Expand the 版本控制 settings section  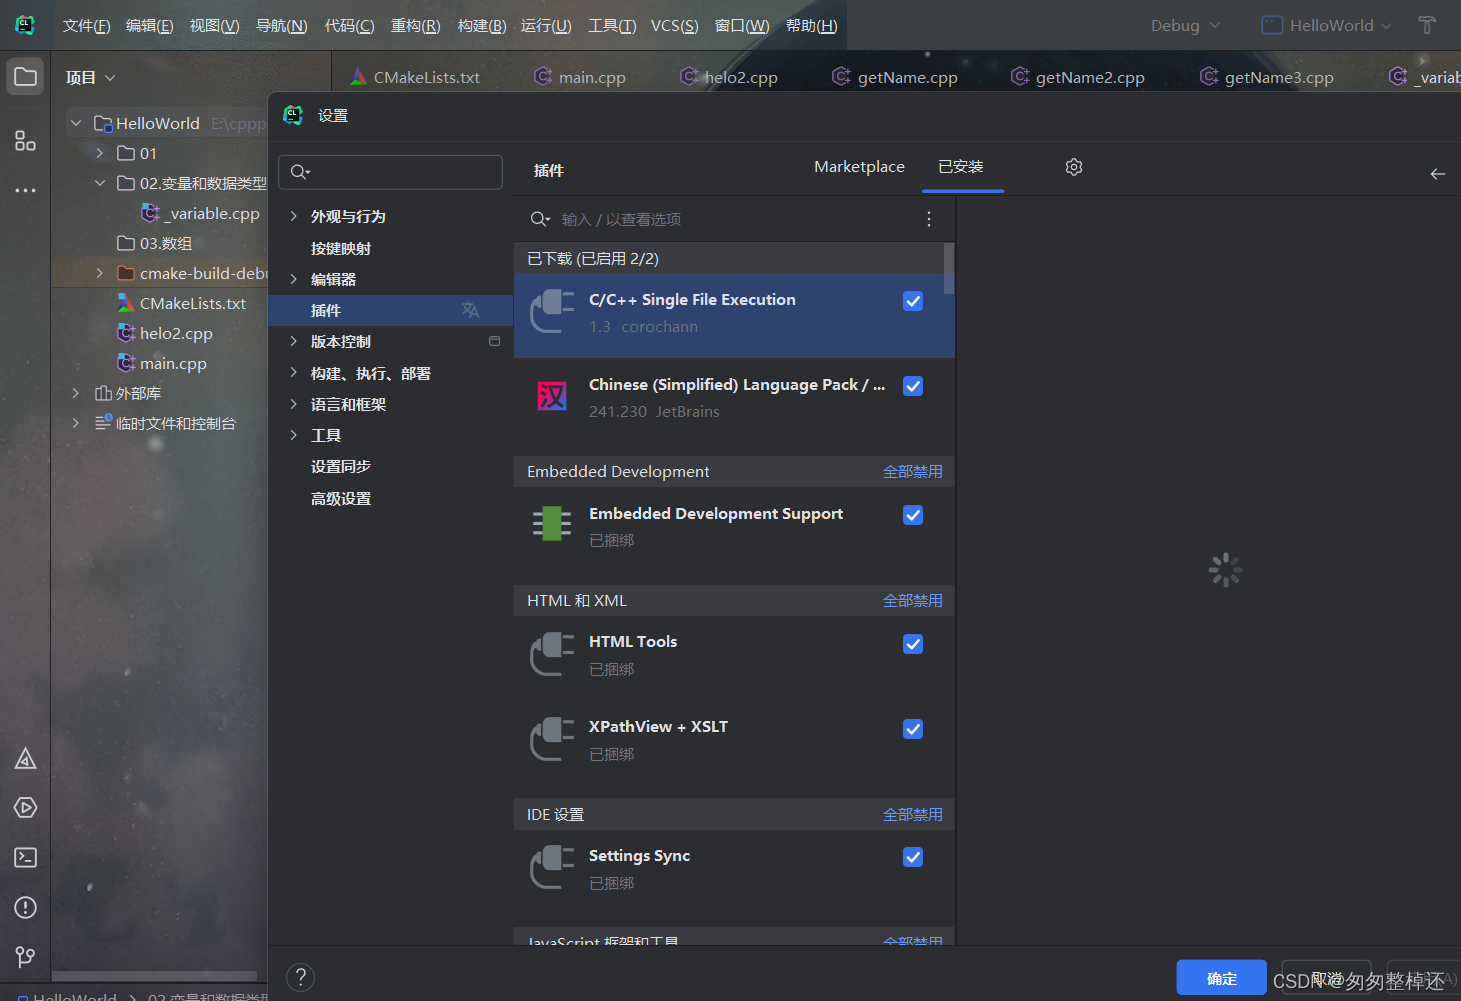pos(293,341)
